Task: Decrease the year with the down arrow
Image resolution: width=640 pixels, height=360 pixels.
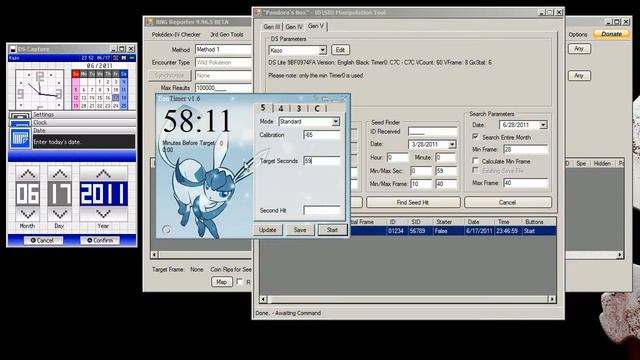Action: (x=103, y=214)
